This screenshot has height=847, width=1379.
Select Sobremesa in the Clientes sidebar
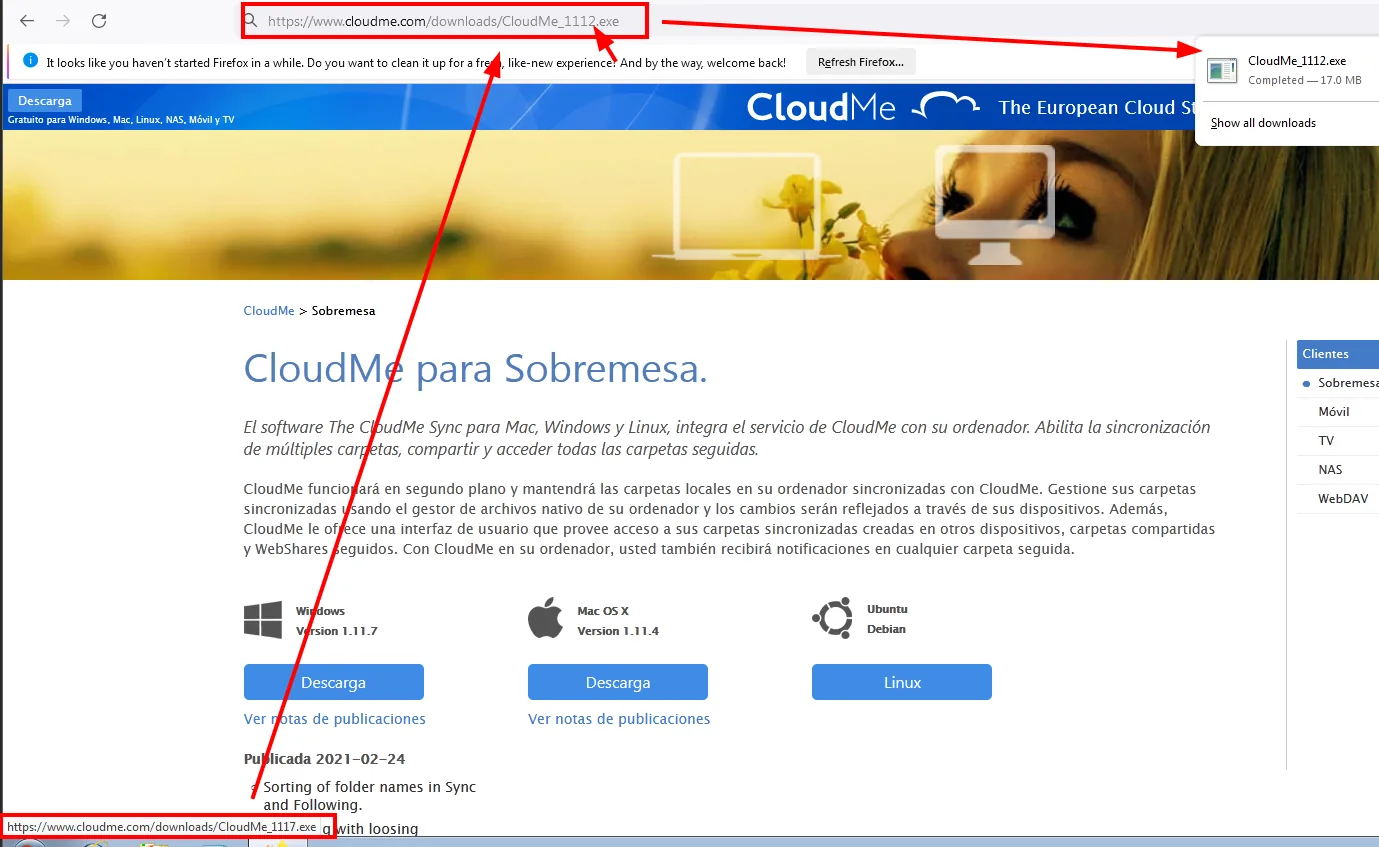(1348, 383)
